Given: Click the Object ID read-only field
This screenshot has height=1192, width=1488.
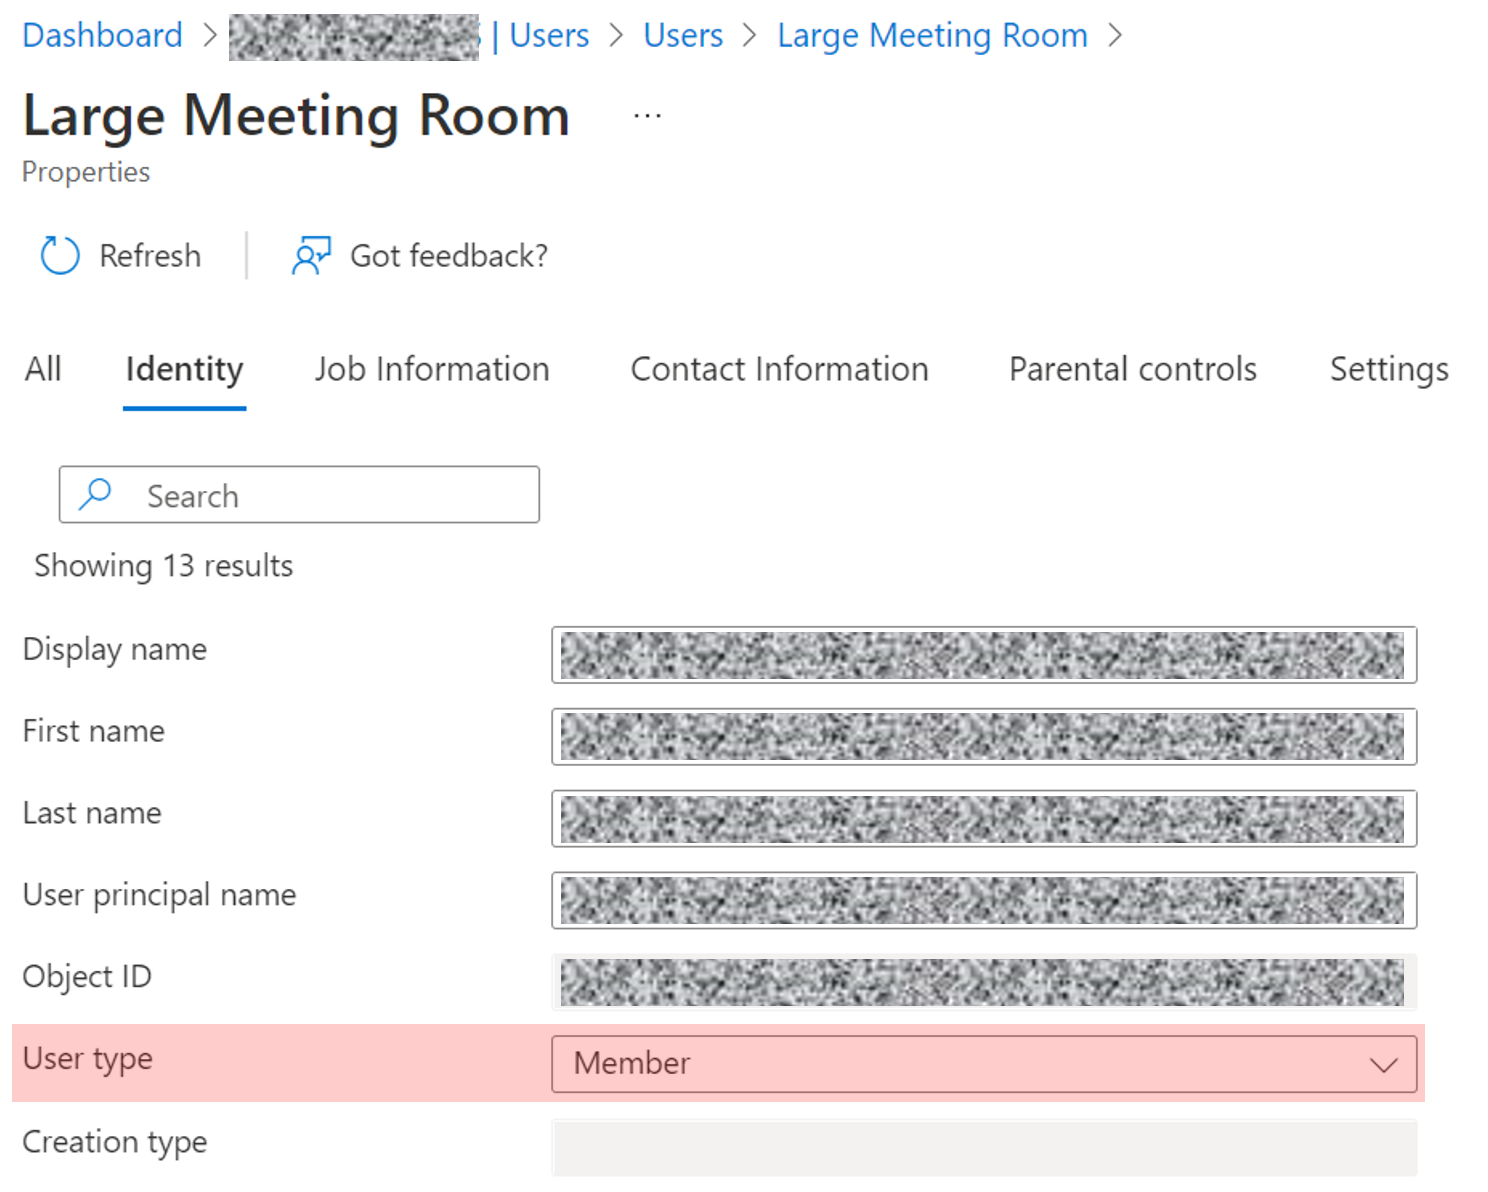Looking at the screenshot, I should [x=984, y=982].
